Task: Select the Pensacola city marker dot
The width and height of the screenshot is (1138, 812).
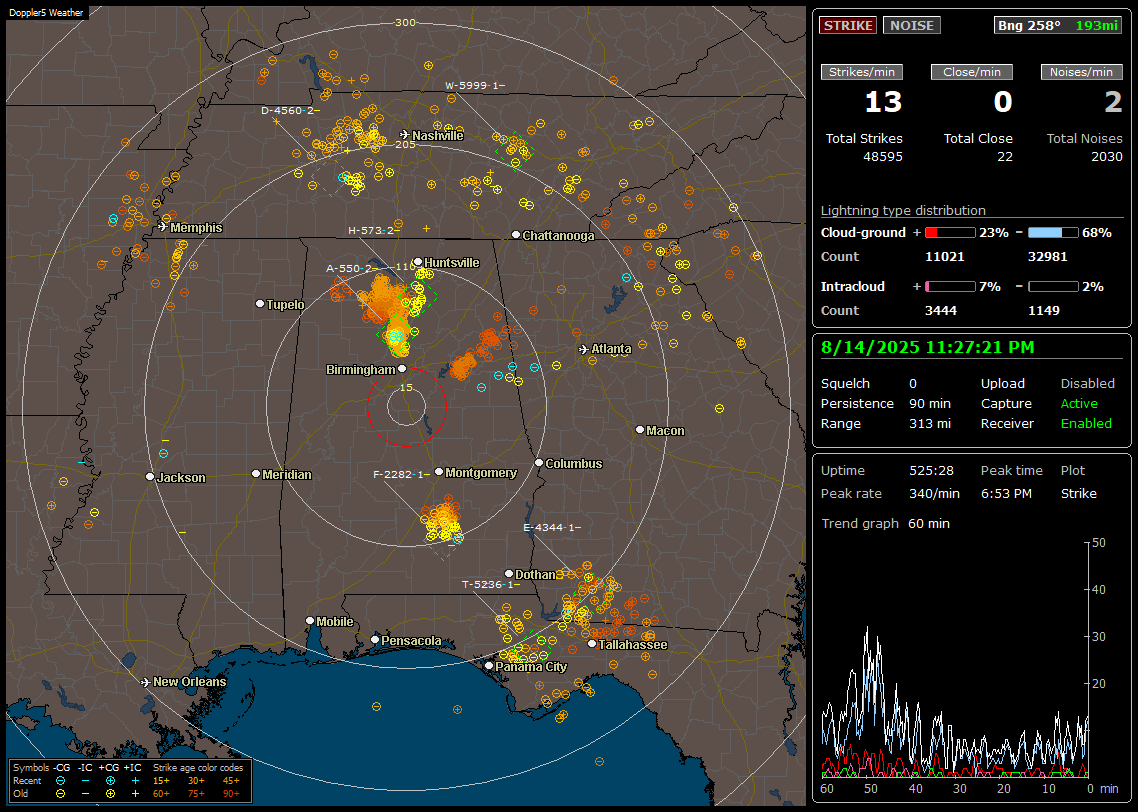Action: click(375, 640)
